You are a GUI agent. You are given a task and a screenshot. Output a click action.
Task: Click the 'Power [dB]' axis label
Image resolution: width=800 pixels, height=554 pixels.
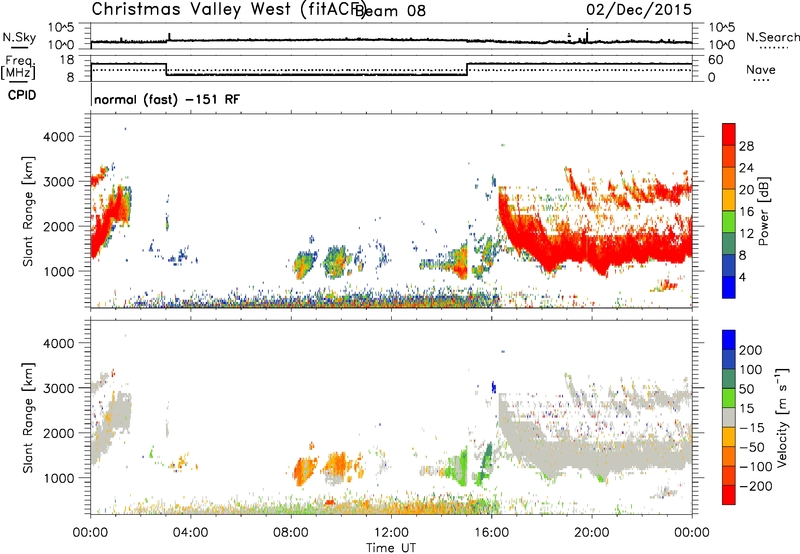tap(763, 211)
